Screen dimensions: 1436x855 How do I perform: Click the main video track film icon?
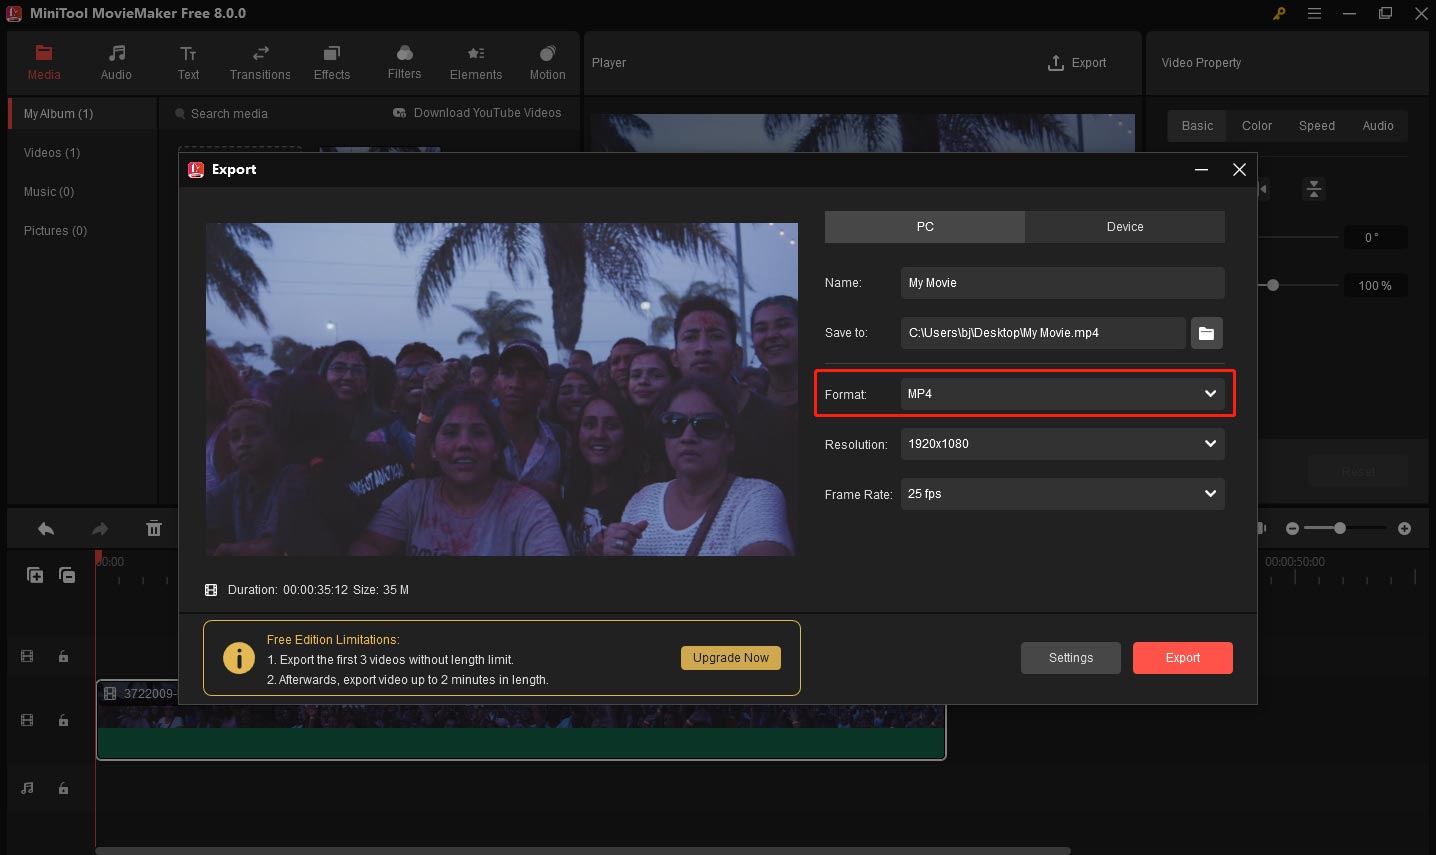[x=27, y=720]
